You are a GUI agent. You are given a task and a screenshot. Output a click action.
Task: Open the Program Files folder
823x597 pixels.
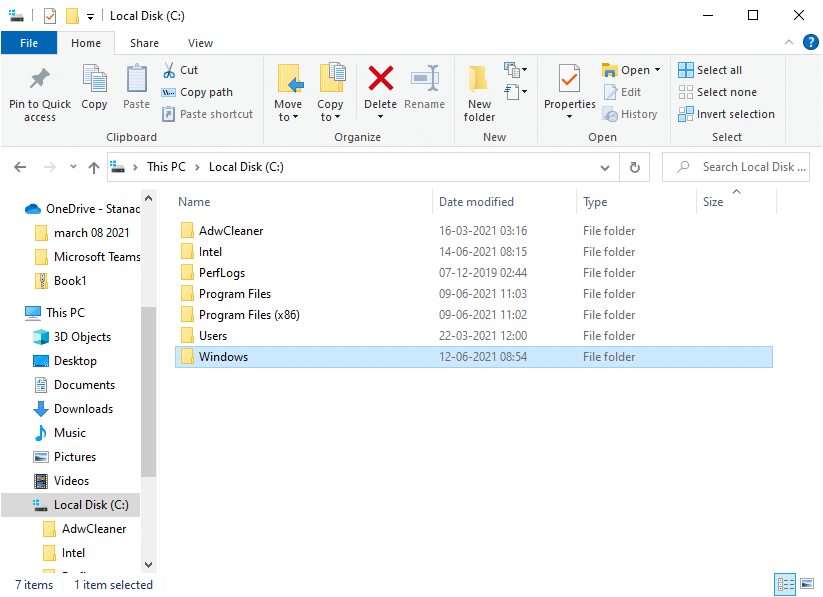click(233, 293)
